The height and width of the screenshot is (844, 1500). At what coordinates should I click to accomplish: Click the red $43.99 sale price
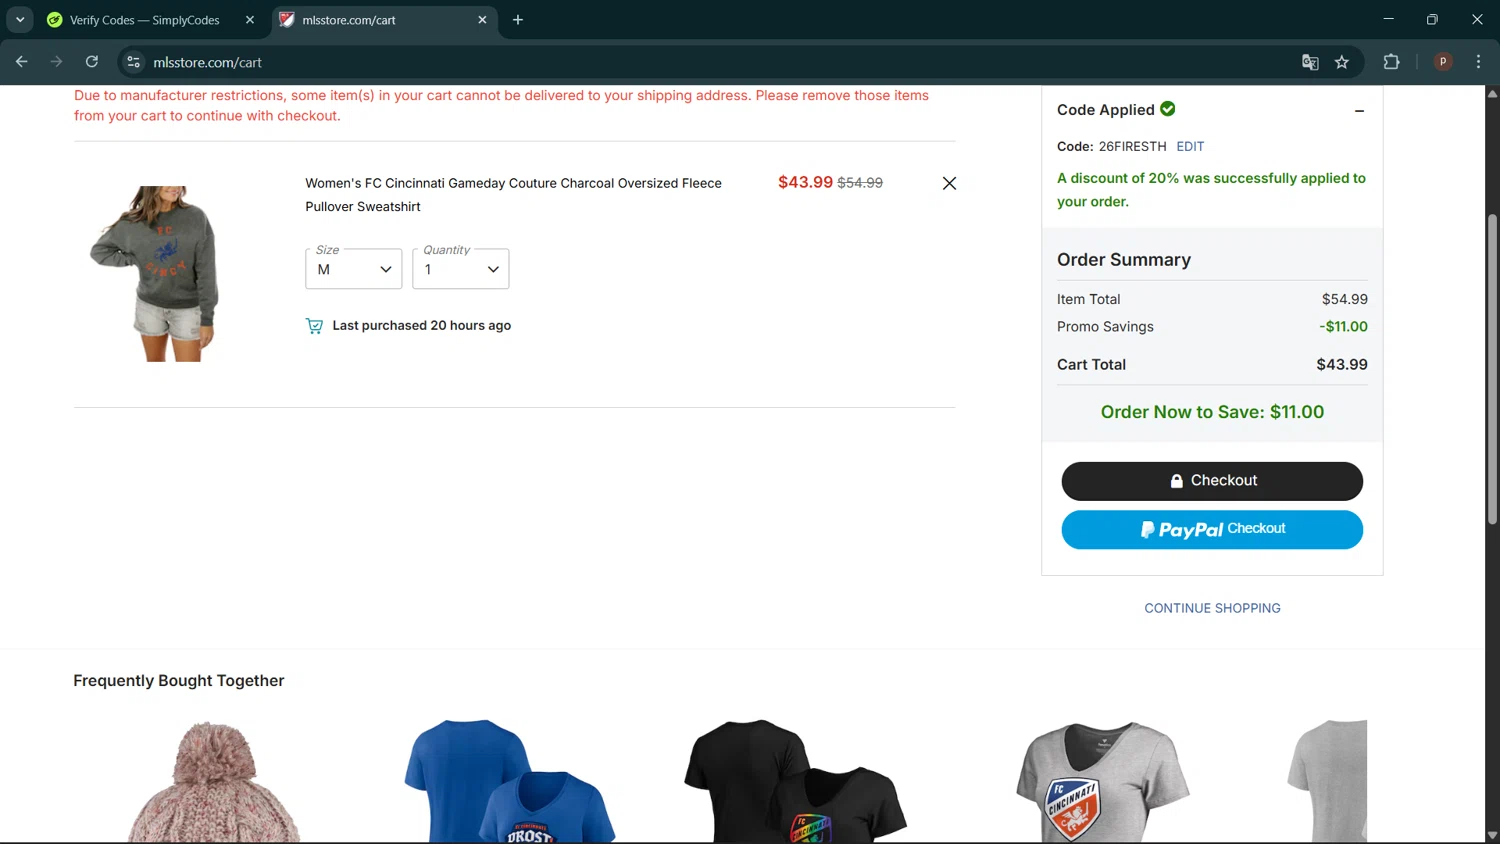(805, 182)
